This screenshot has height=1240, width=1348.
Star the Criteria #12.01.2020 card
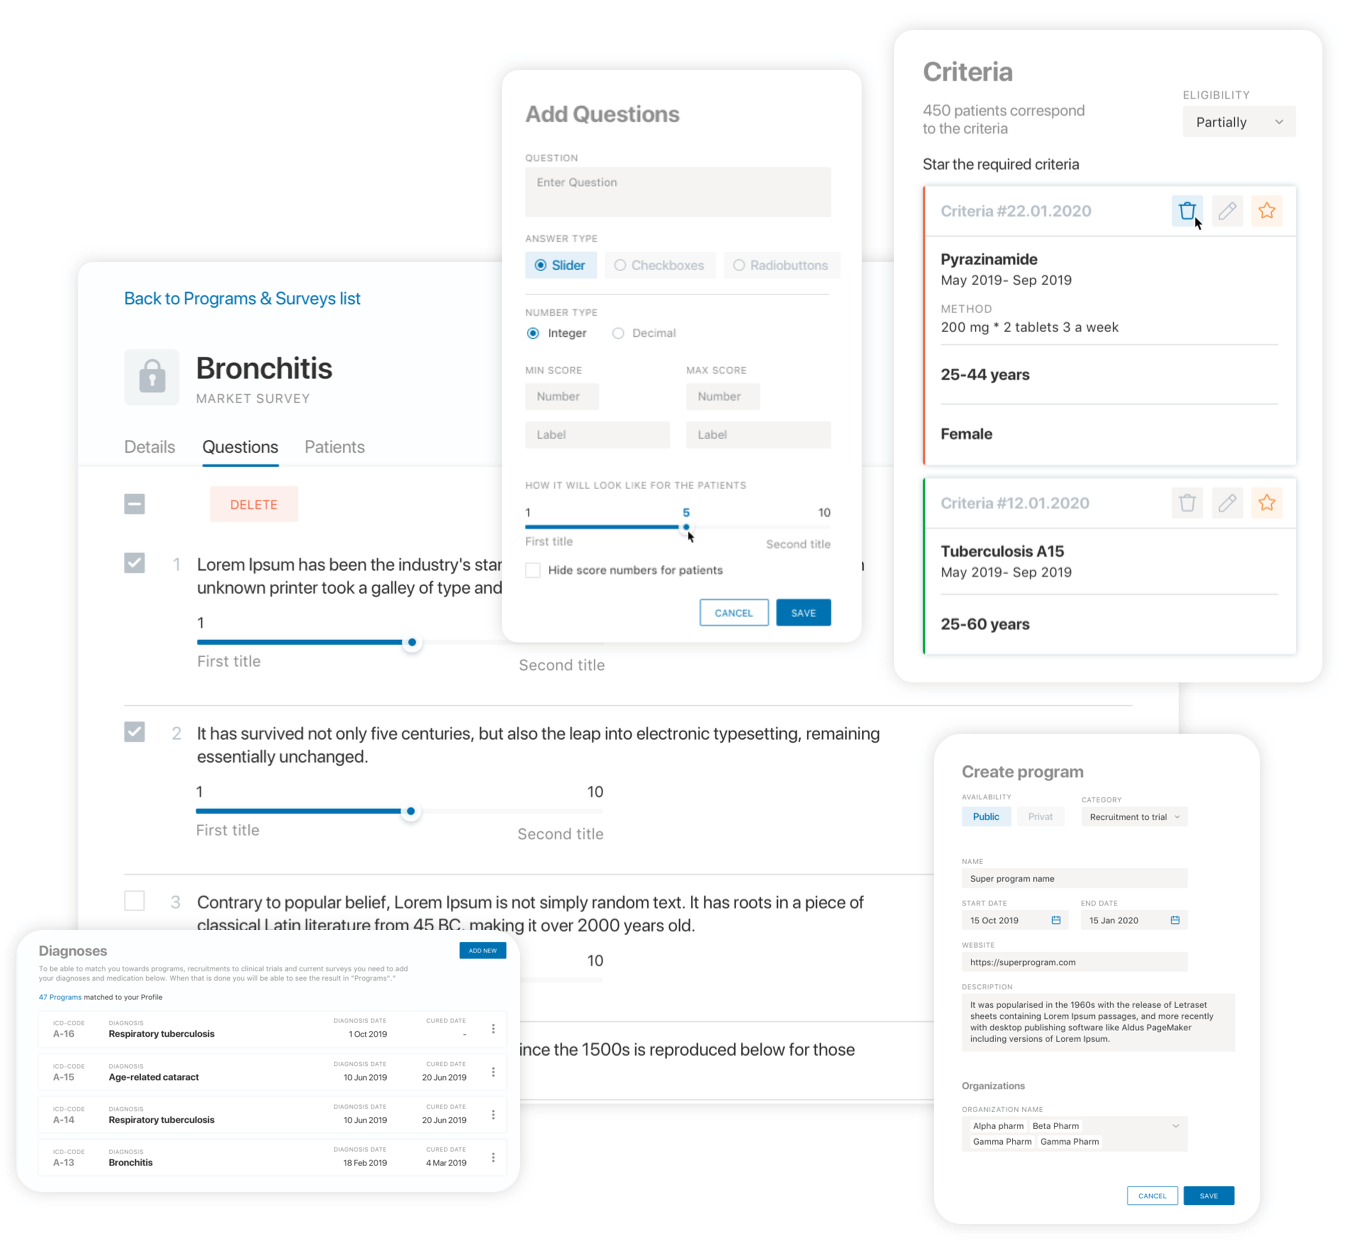coord(1267,503)
